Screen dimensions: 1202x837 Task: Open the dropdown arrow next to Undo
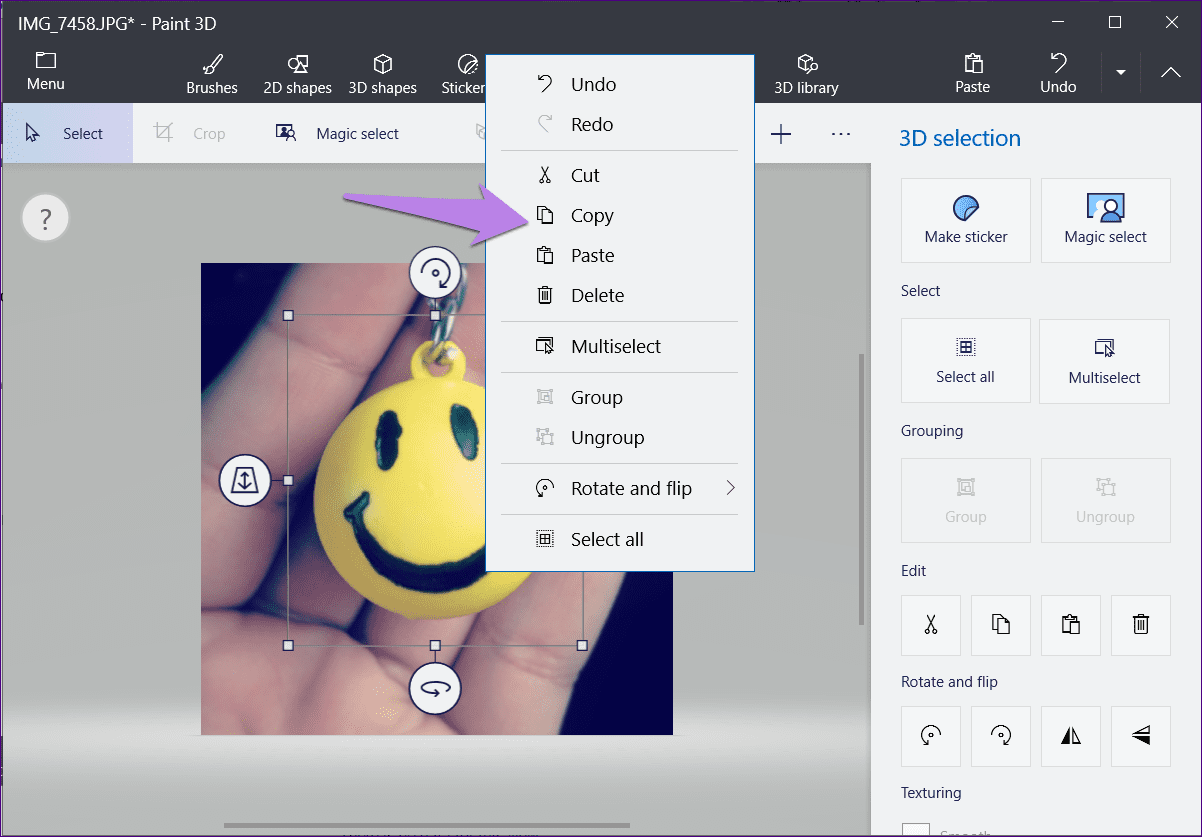coord(1121,73)
